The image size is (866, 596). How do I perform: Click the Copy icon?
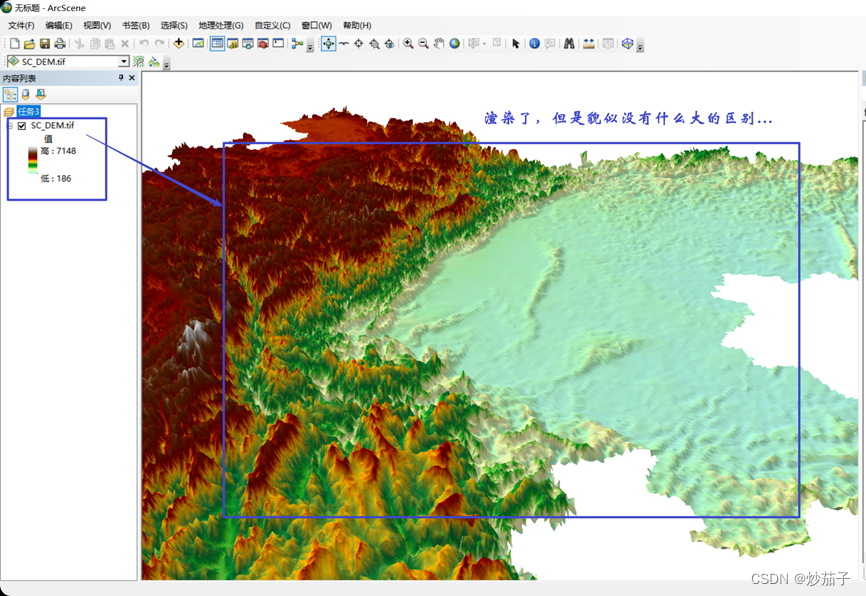95,44
